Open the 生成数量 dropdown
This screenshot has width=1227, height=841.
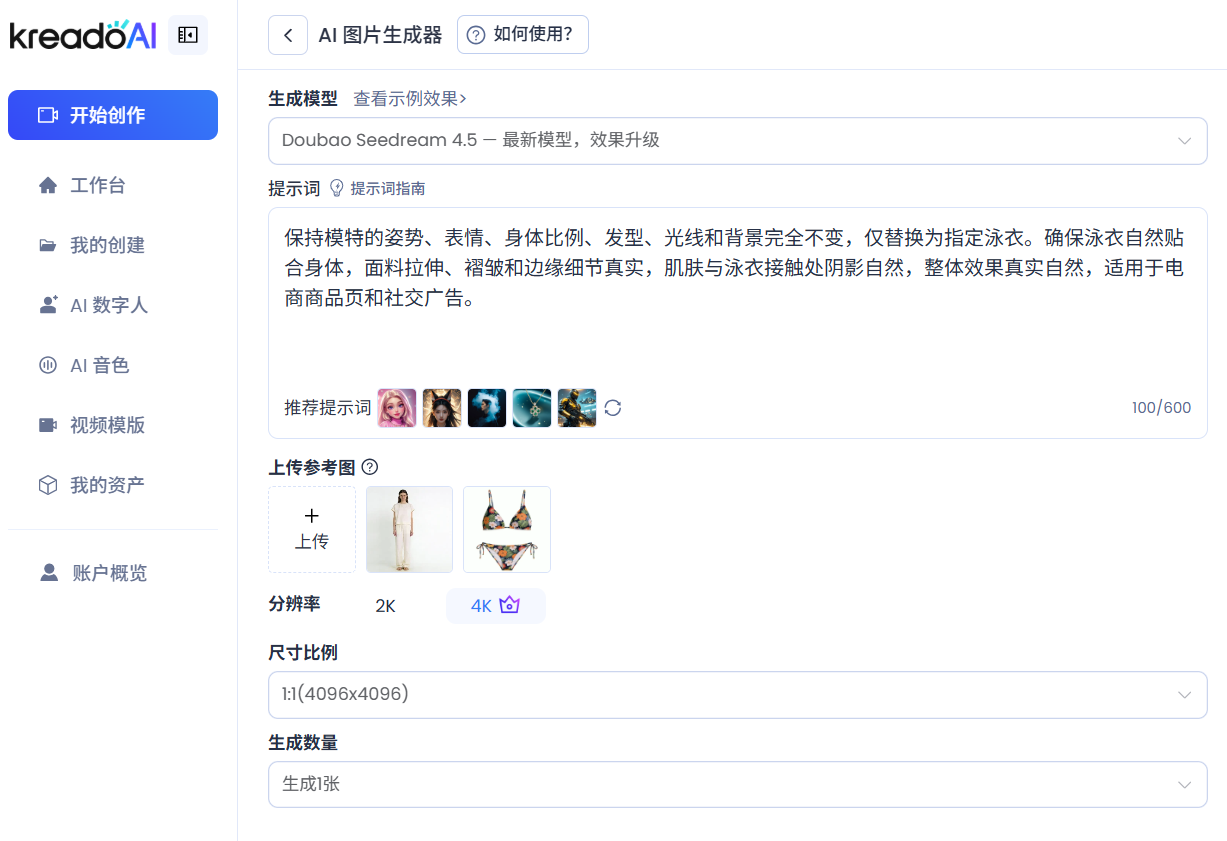pos(737,785)
